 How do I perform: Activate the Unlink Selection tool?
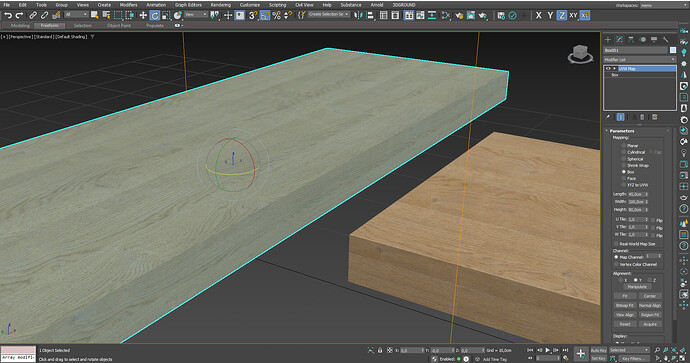pos(44,15)
